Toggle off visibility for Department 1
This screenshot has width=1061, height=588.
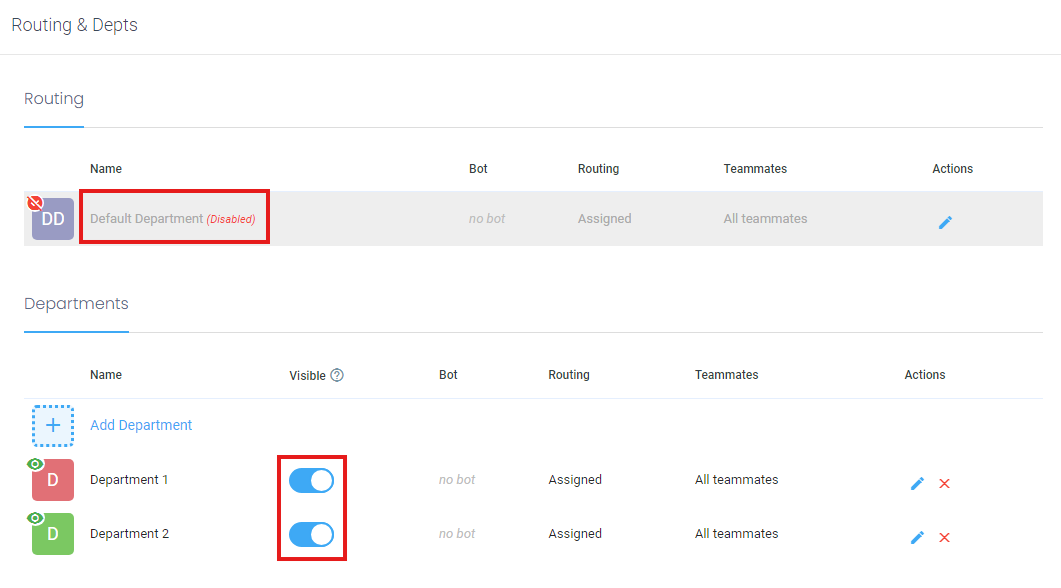click(x=311, y=481)
